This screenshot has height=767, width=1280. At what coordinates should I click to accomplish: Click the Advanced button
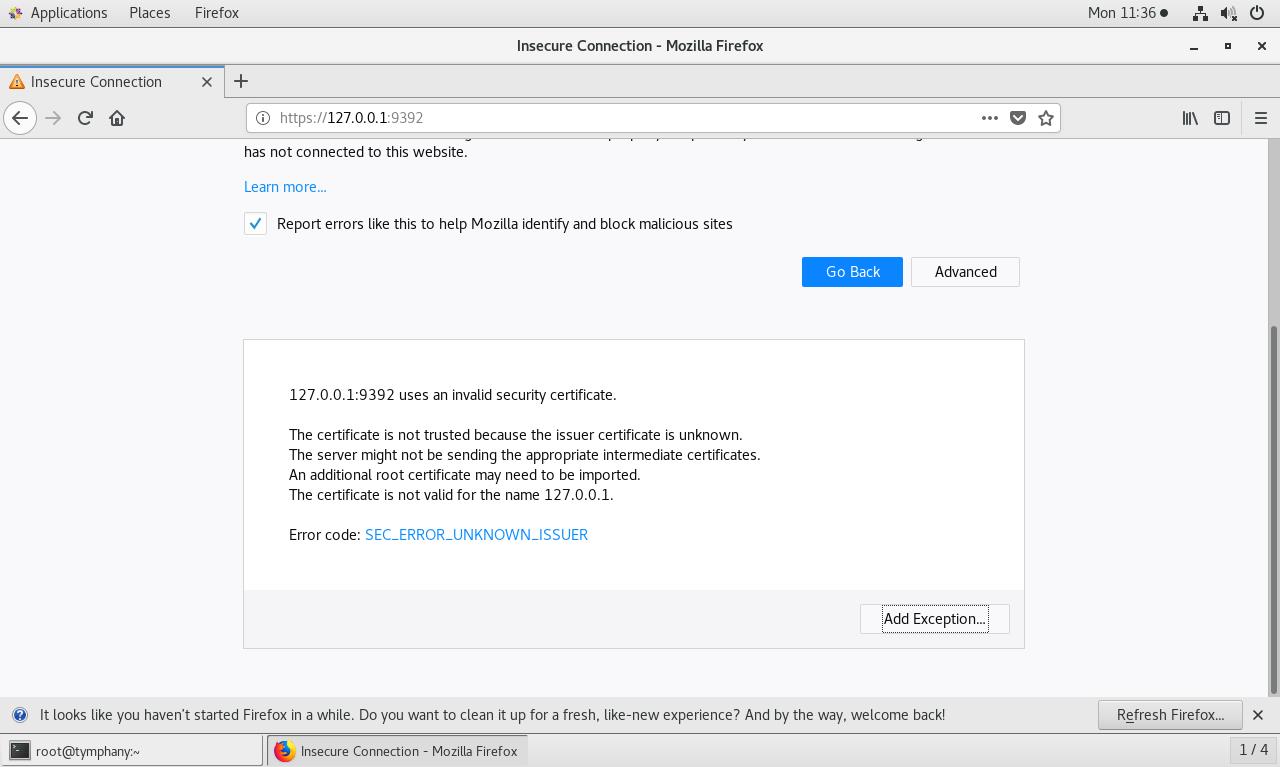(965, 272)
